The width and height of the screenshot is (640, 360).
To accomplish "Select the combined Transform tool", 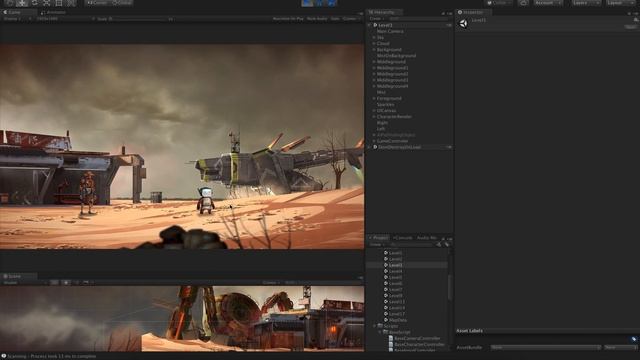I will pyautogui.click(x=71, y=3).
